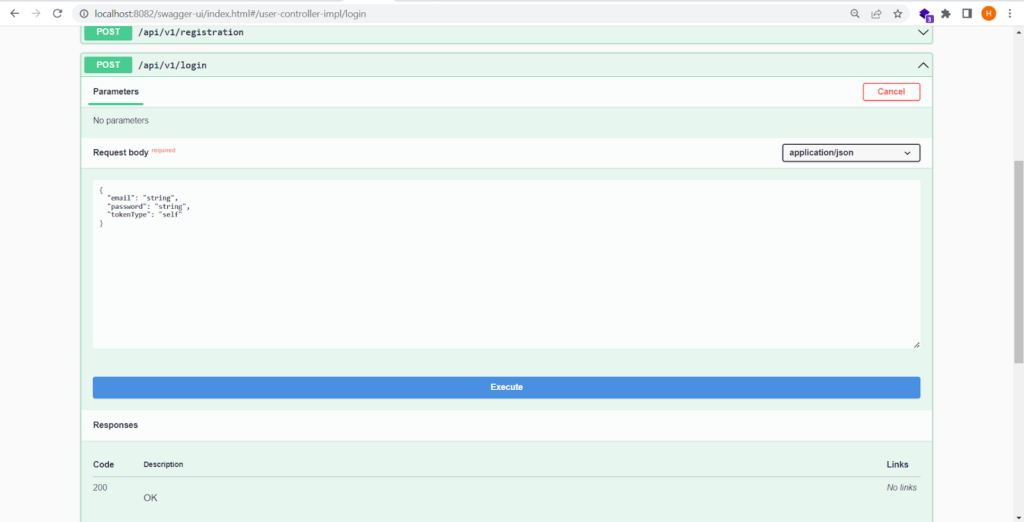The width and height of the screenshot is (1024, 522).
Task: Bookmark this page with the star
Action: 898,13
